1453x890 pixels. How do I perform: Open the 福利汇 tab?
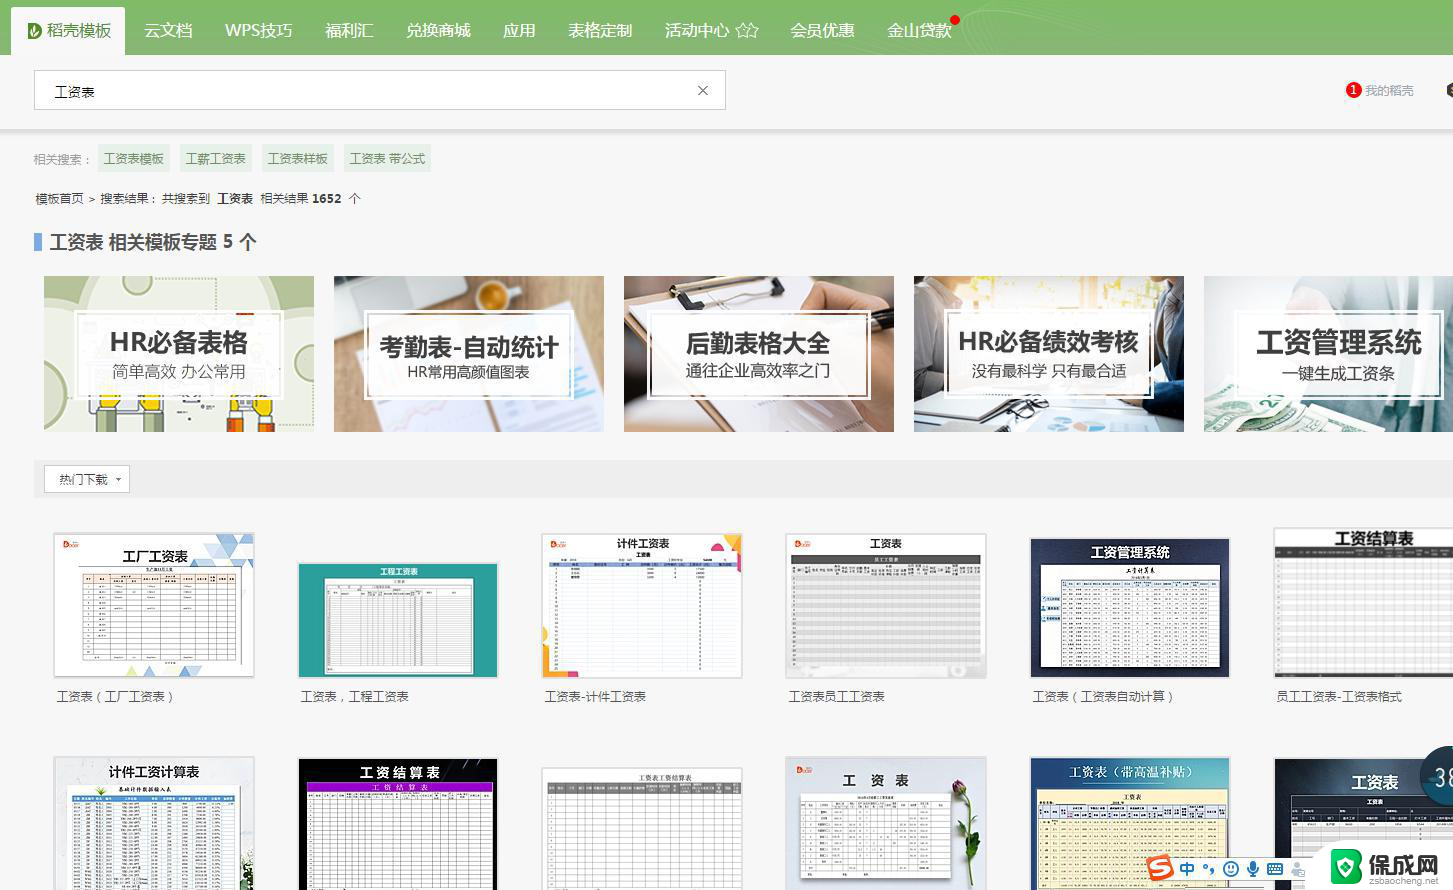(349, 31)
